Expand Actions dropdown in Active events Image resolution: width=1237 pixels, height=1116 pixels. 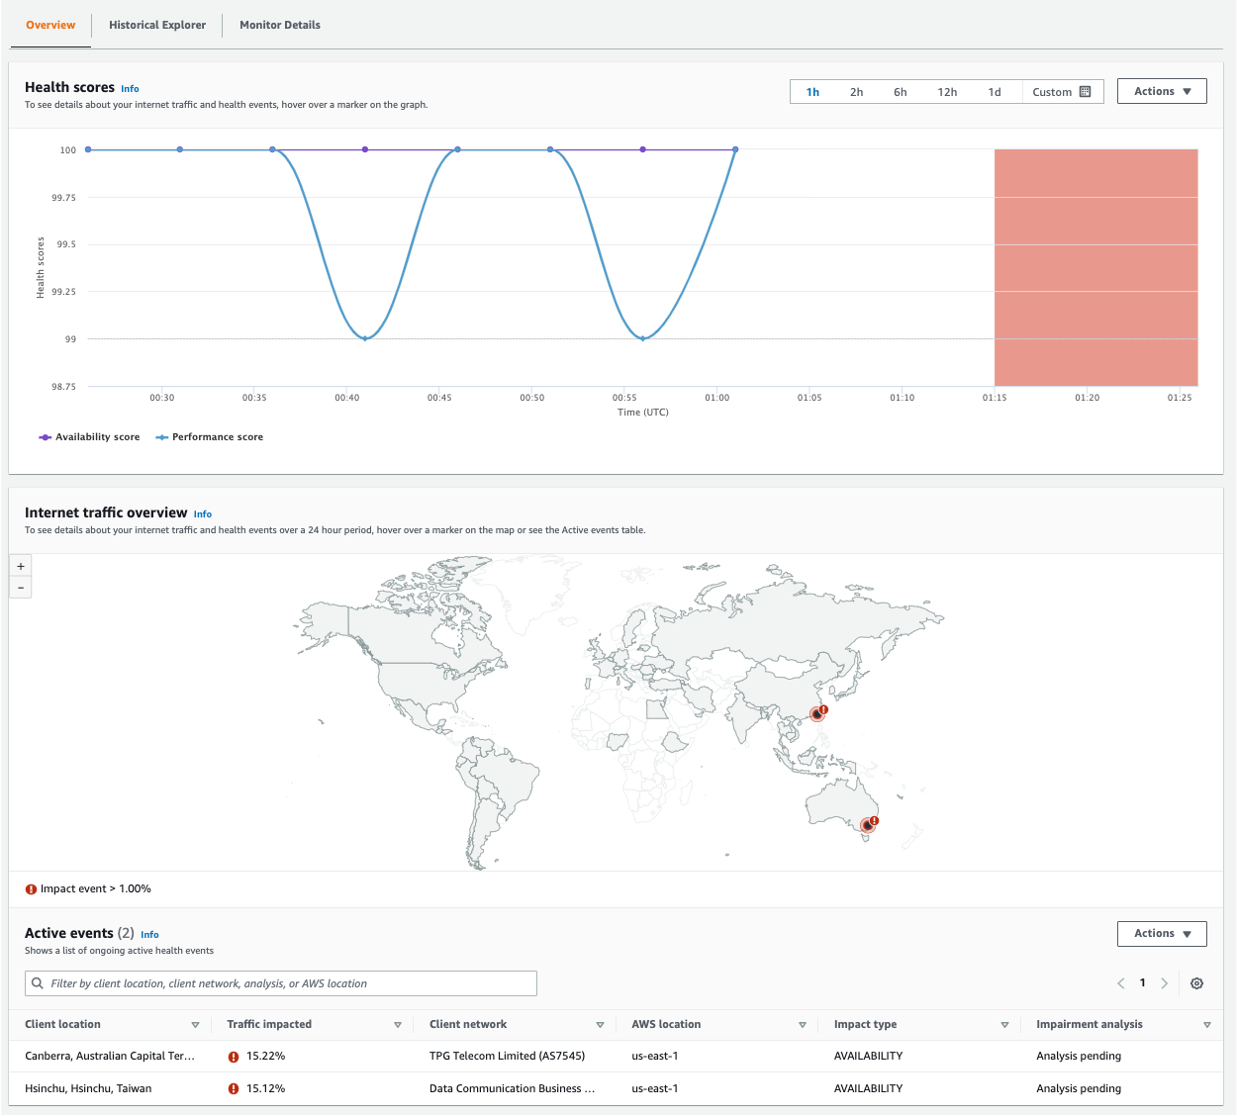coord(1161,933)
